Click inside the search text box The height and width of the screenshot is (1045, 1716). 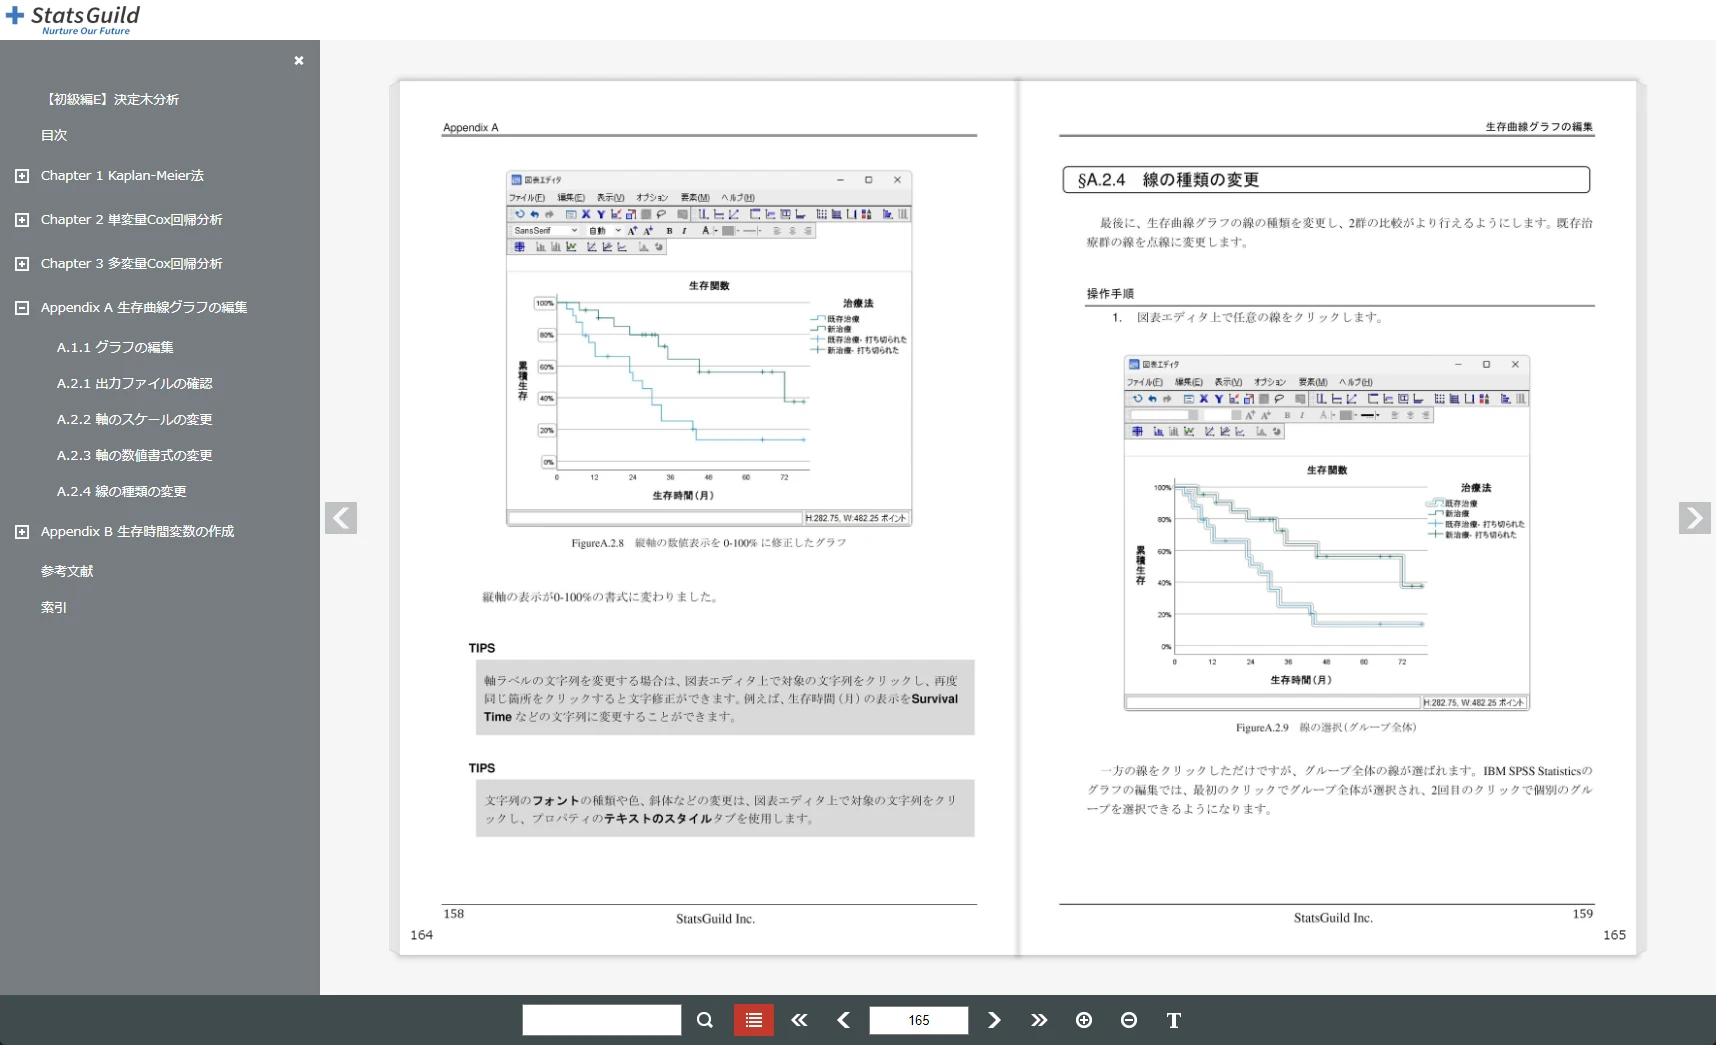(600, 1020)
